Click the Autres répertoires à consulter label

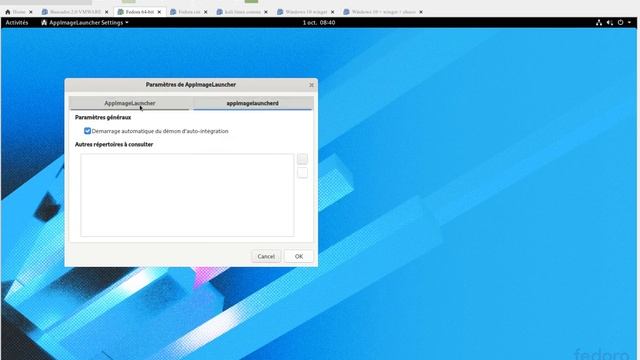(x=114, y=144)
